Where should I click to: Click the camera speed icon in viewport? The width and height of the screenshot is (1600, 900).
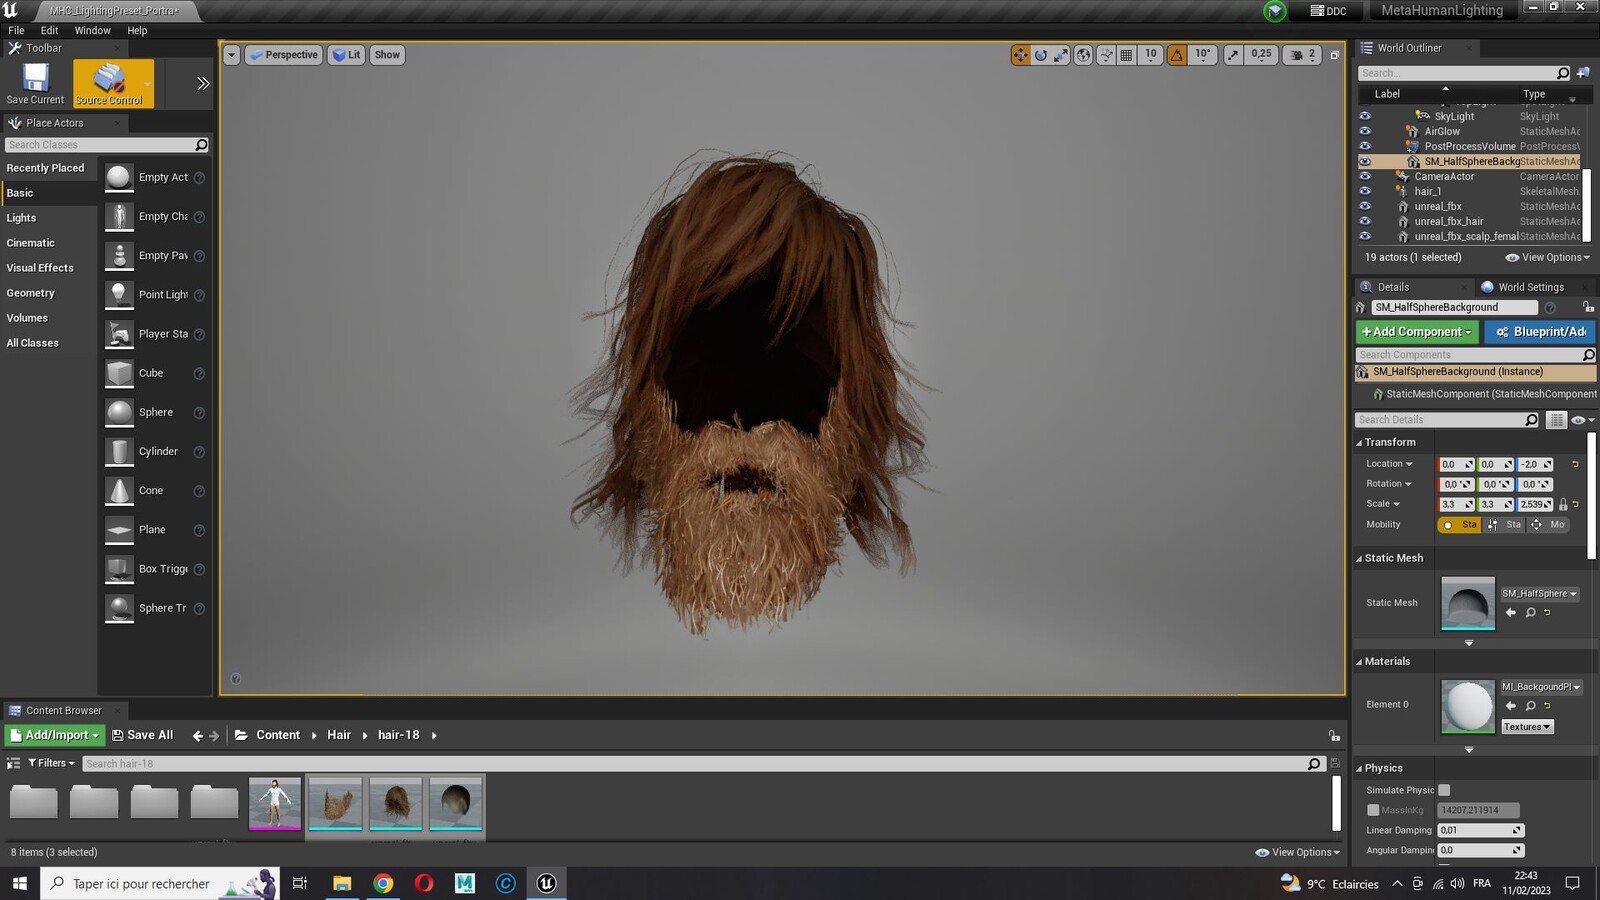1297,55
